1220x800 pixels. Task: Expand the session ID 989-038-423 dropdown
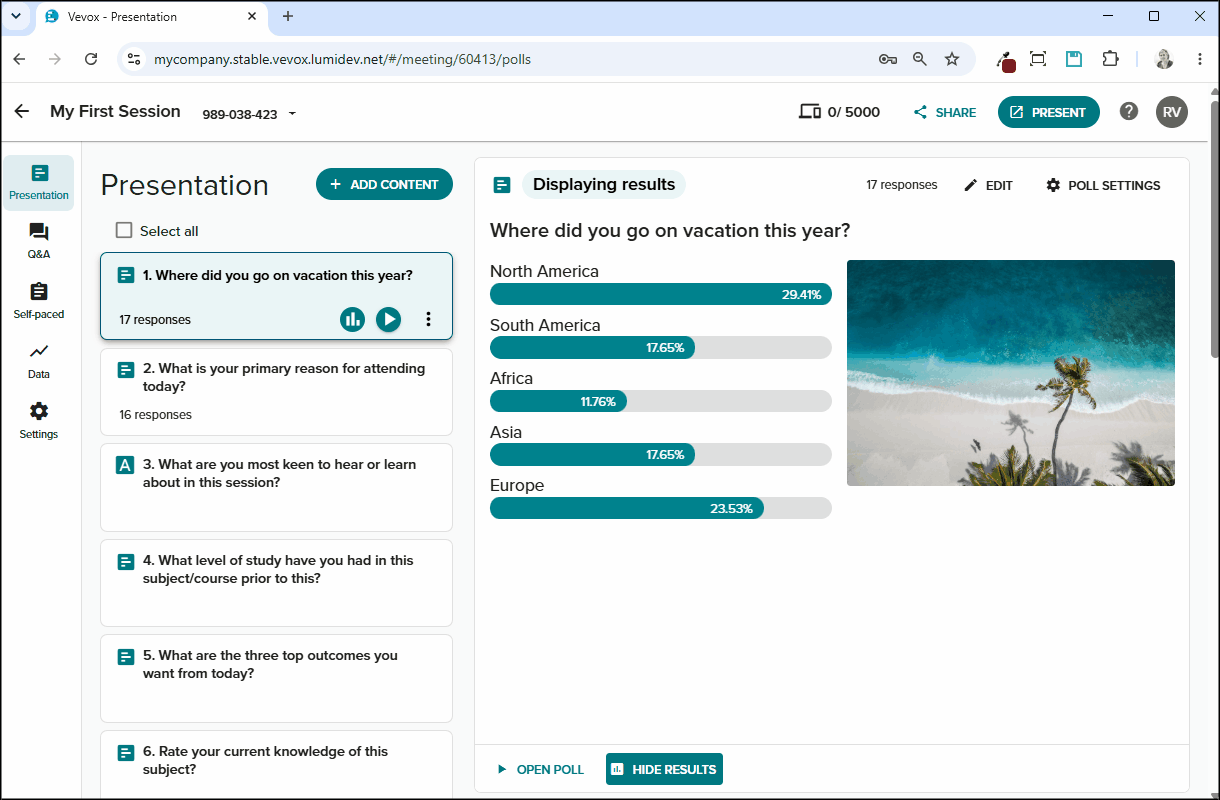[x=292, y=114]
